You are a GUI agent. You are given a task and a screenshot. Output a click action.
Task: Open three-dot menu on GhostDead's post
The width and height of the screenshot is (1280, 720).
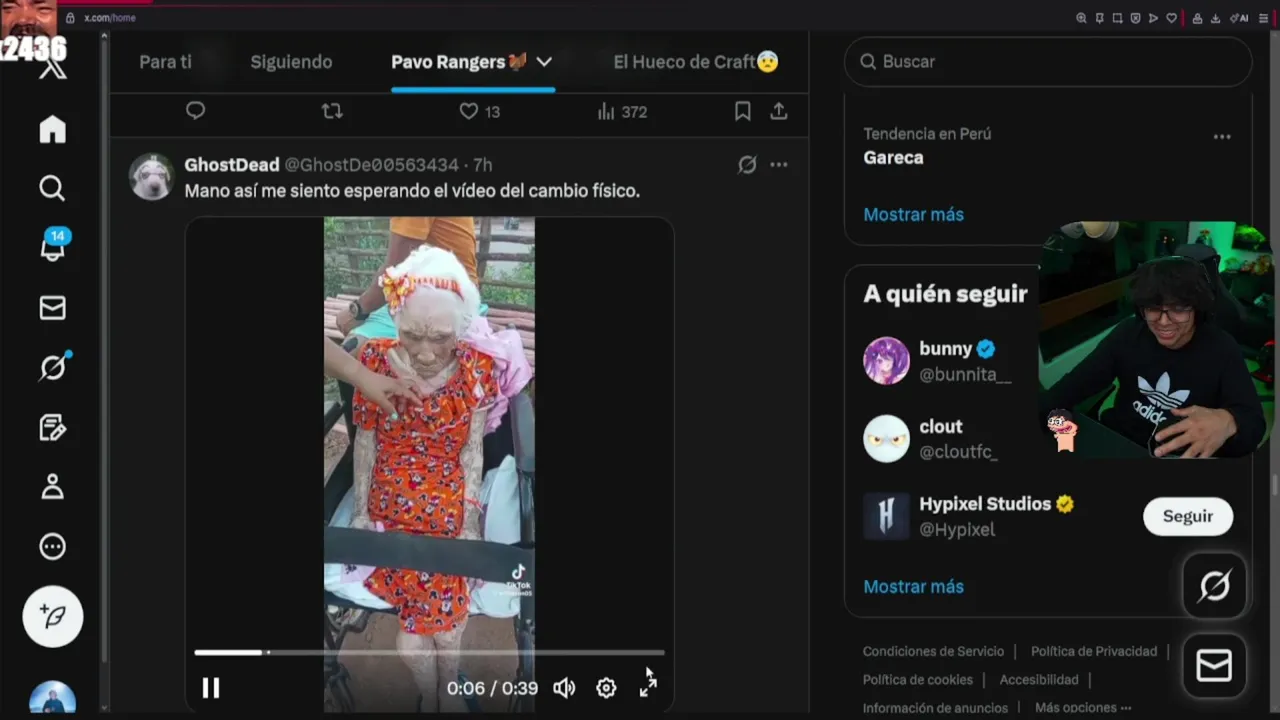779,165
